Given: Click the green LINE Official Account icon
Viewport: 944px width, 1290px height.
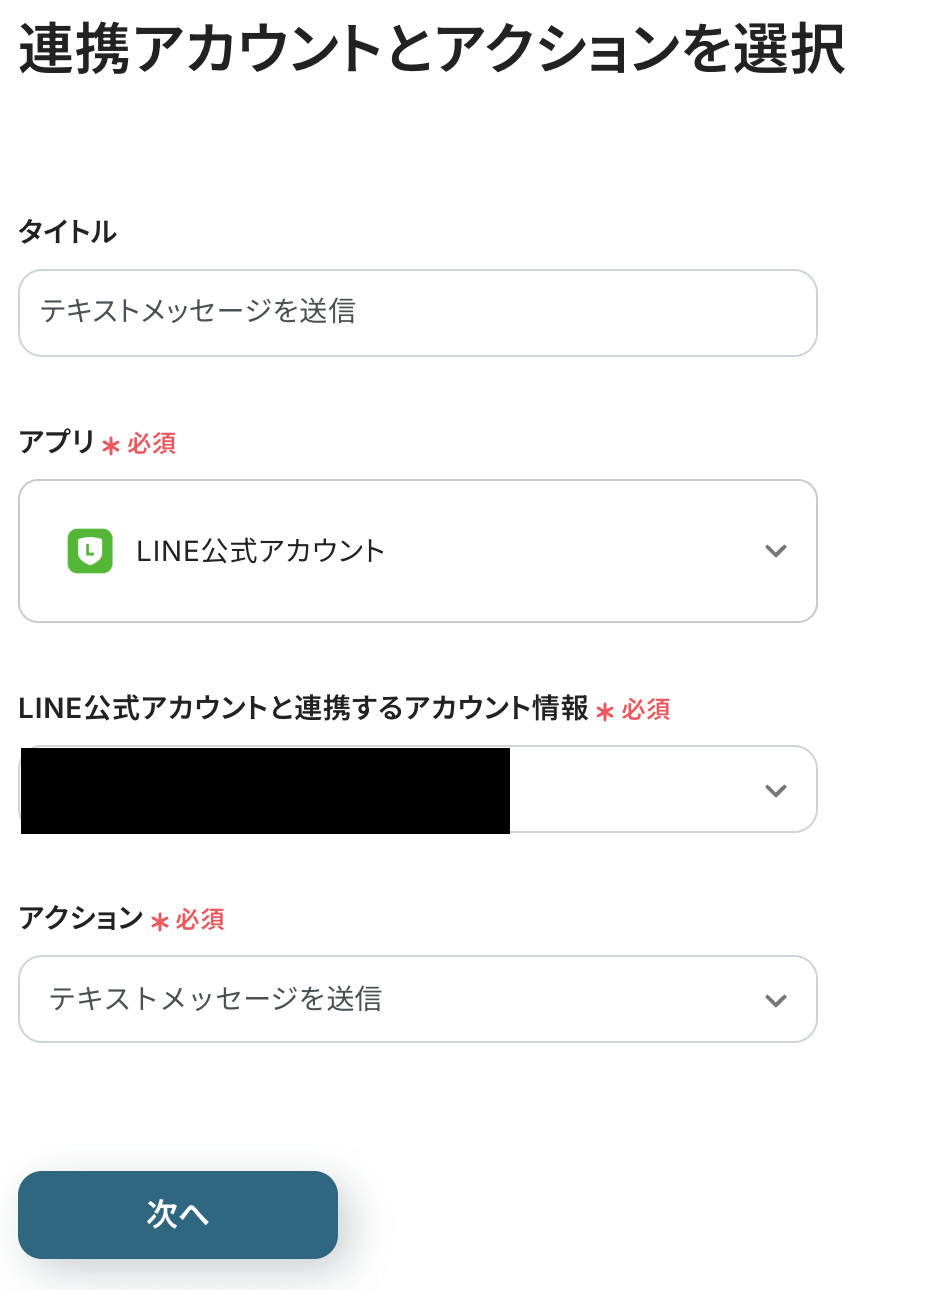Looking at the screenshot, I should click(90, 551).
